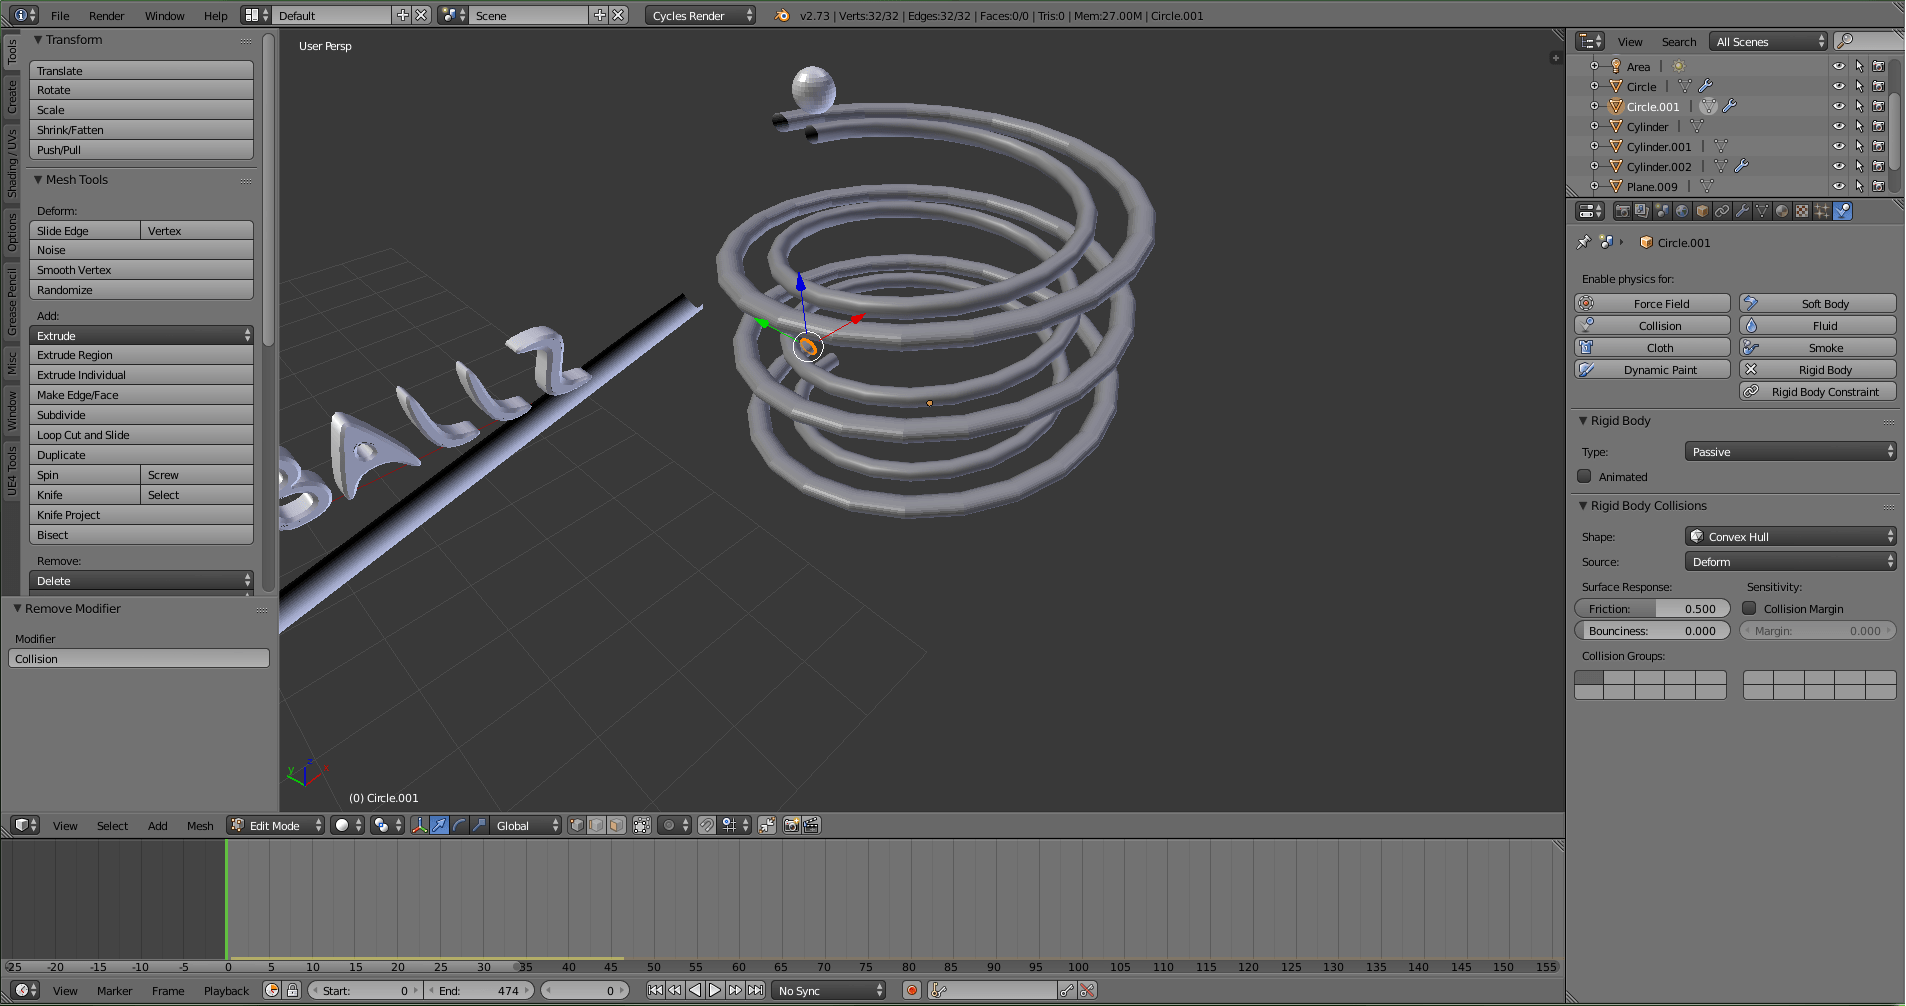Enable the Animated checkbox
Viewport: 1906px width, 1006px height.
tap(1584, 476)
